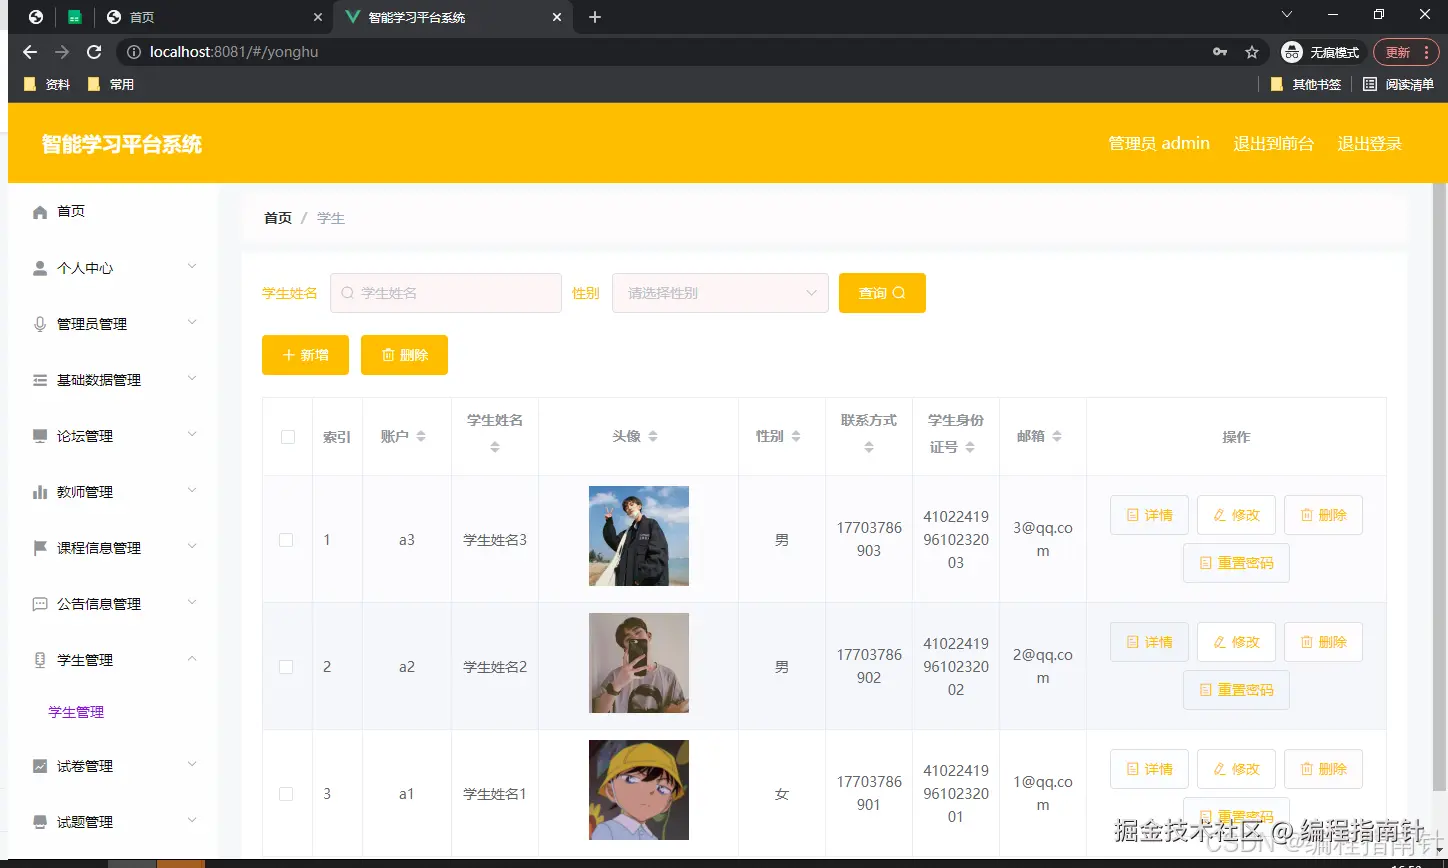This screenshot has height=868, width=1448.
Task: Expand the 基础数据管理 sidebar menu
Action: click(x=192, y=378)
